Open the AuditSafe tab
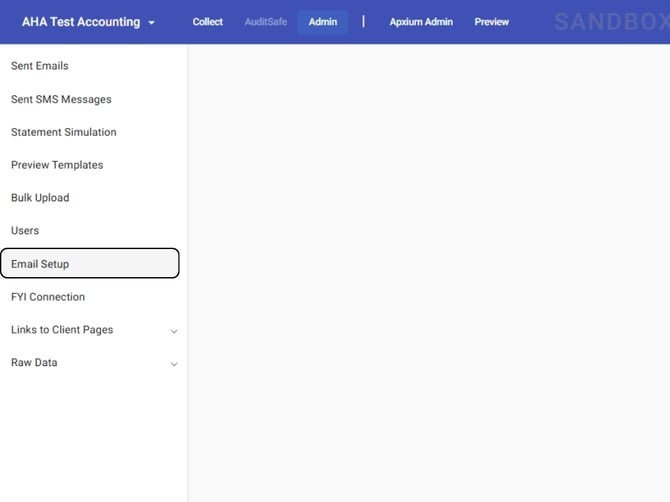The width and height of the screenshot is (670, 502). tap(265, 22)
